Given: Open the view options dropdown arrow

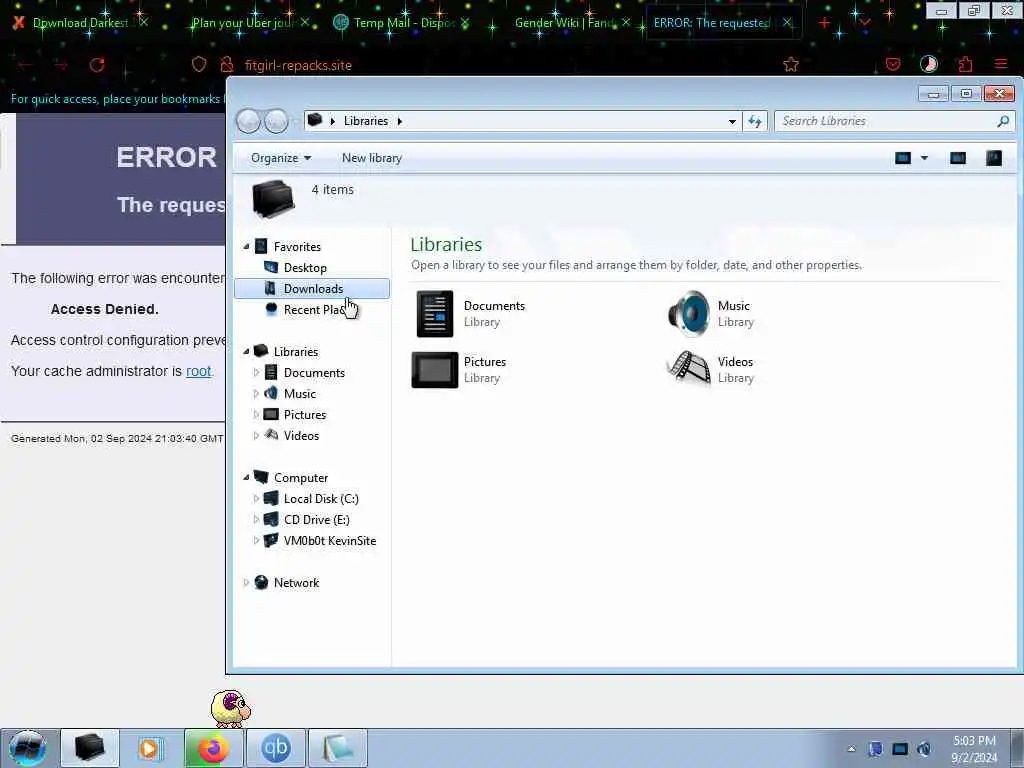Looking at the screenshot, I should click(x=924, y=158).
